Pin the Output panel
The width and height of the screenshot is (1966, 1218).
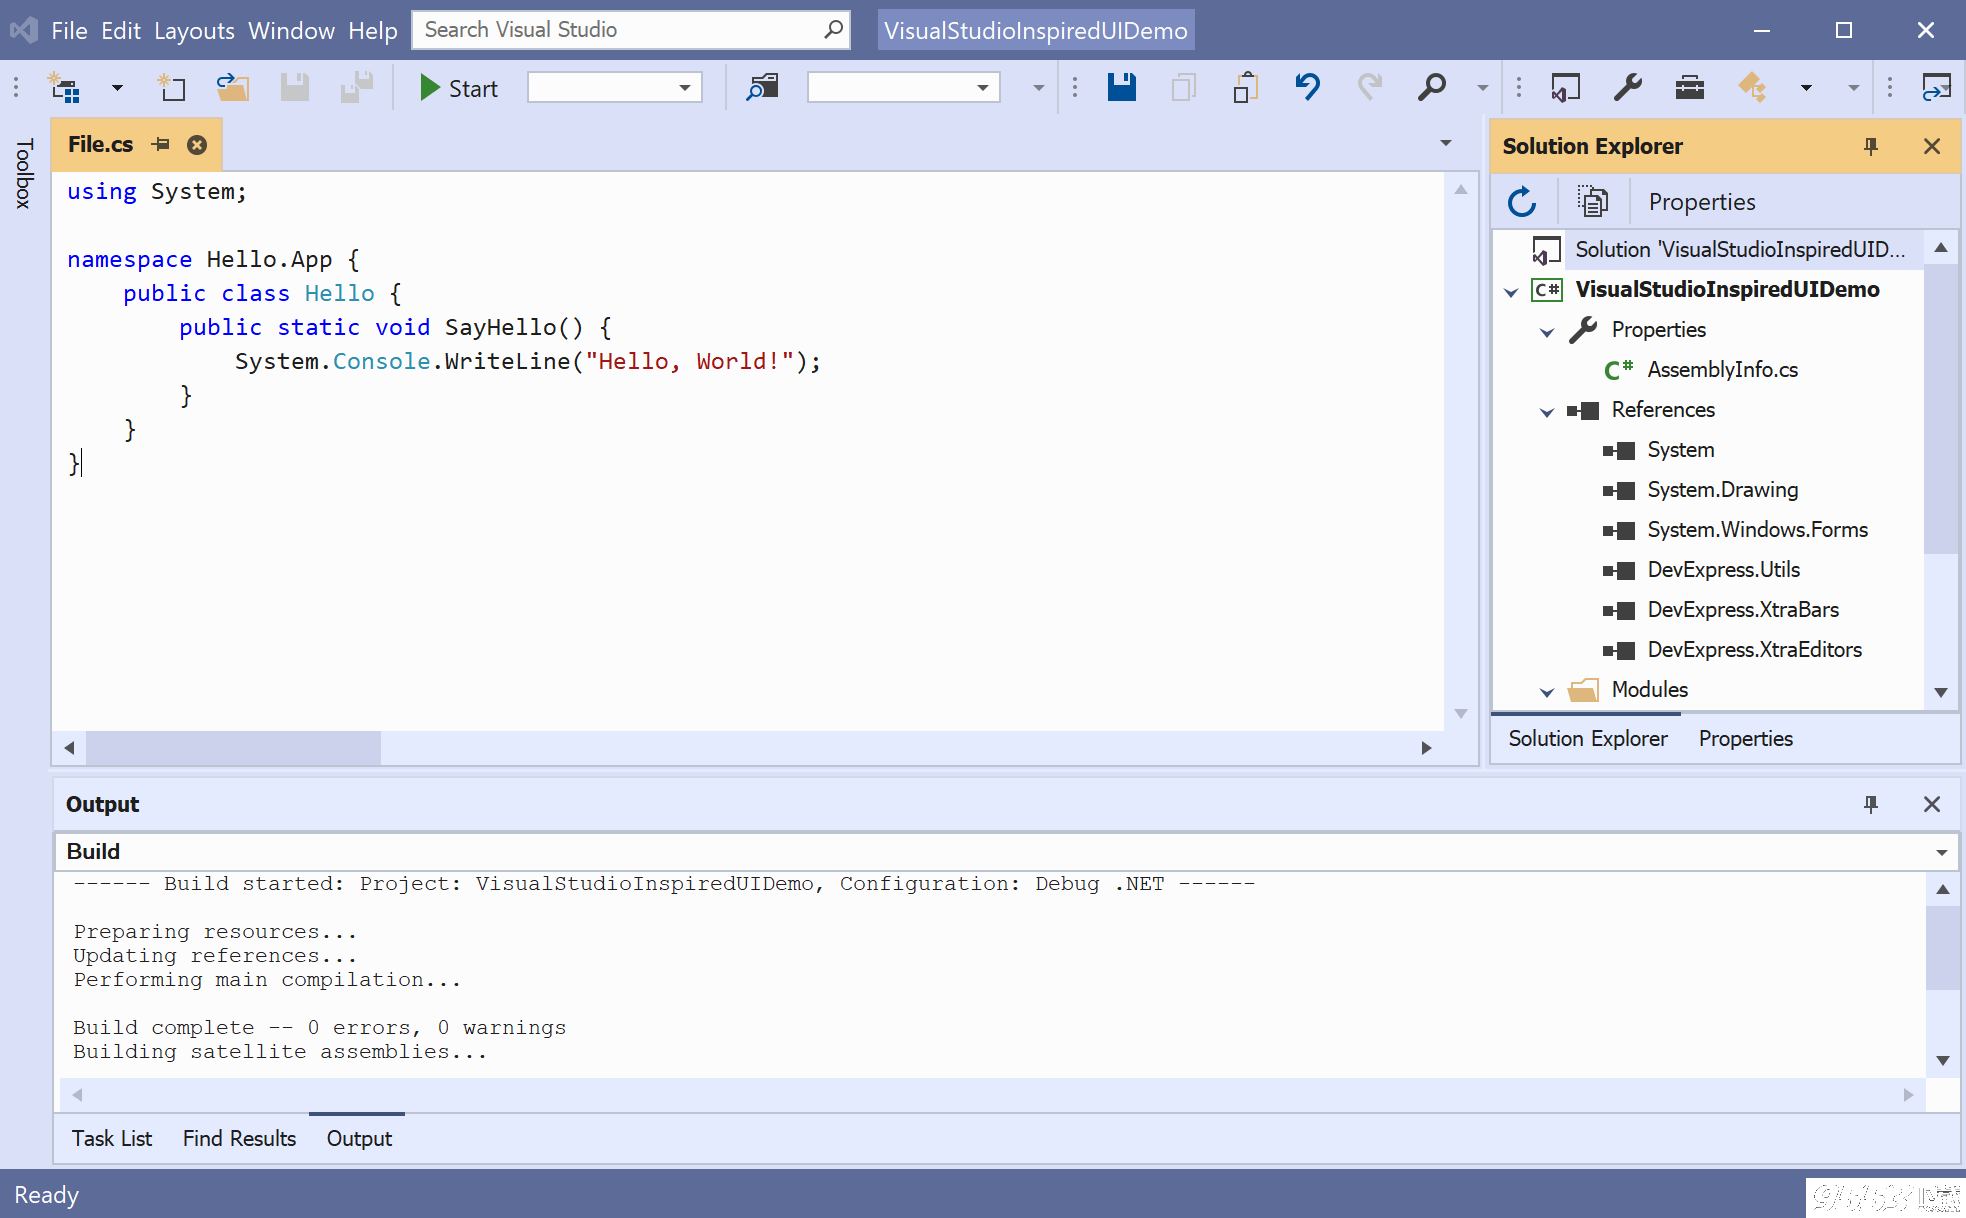click(x=1871, y=804)
